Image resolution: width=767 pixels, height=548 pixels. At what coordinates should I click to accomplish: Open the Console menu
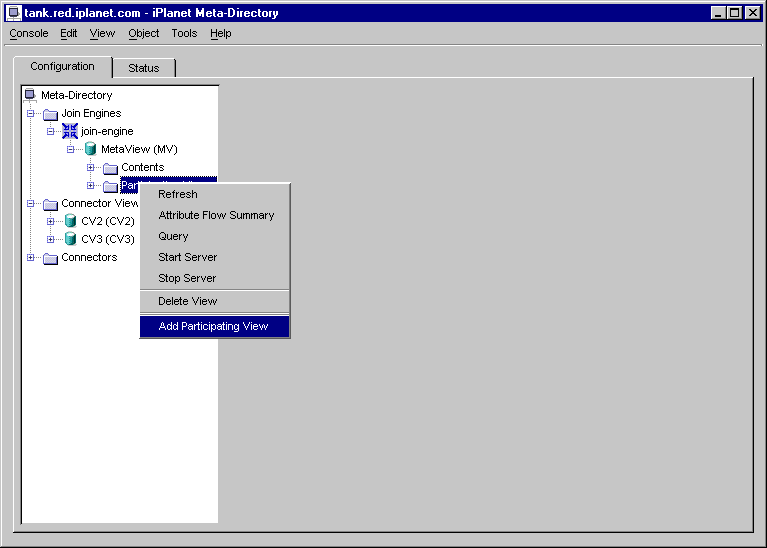pyautogui.click(x=29, y=33)
